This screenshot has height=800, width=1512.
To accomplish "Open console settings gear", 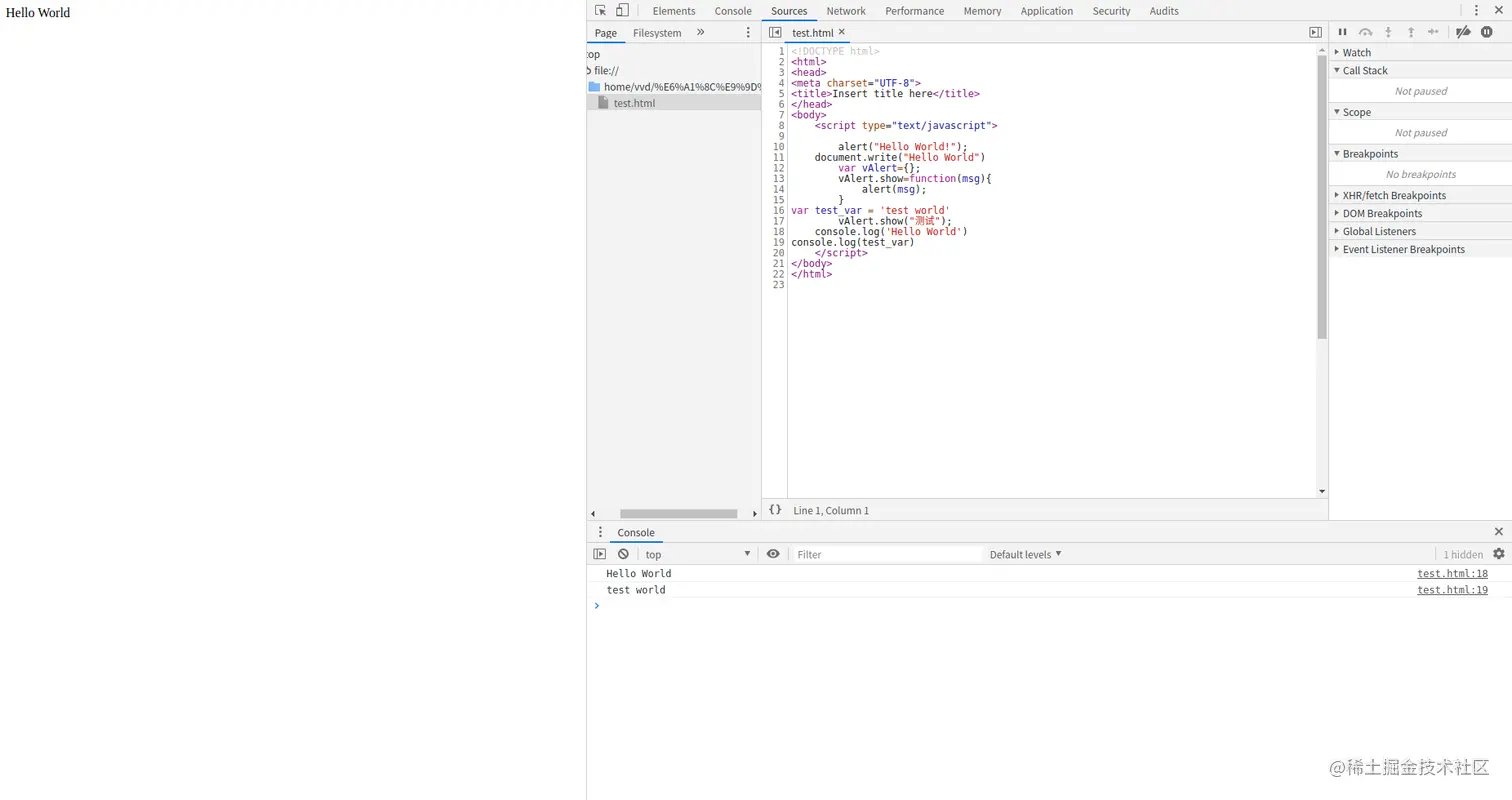I will (x=1498, y=554).
